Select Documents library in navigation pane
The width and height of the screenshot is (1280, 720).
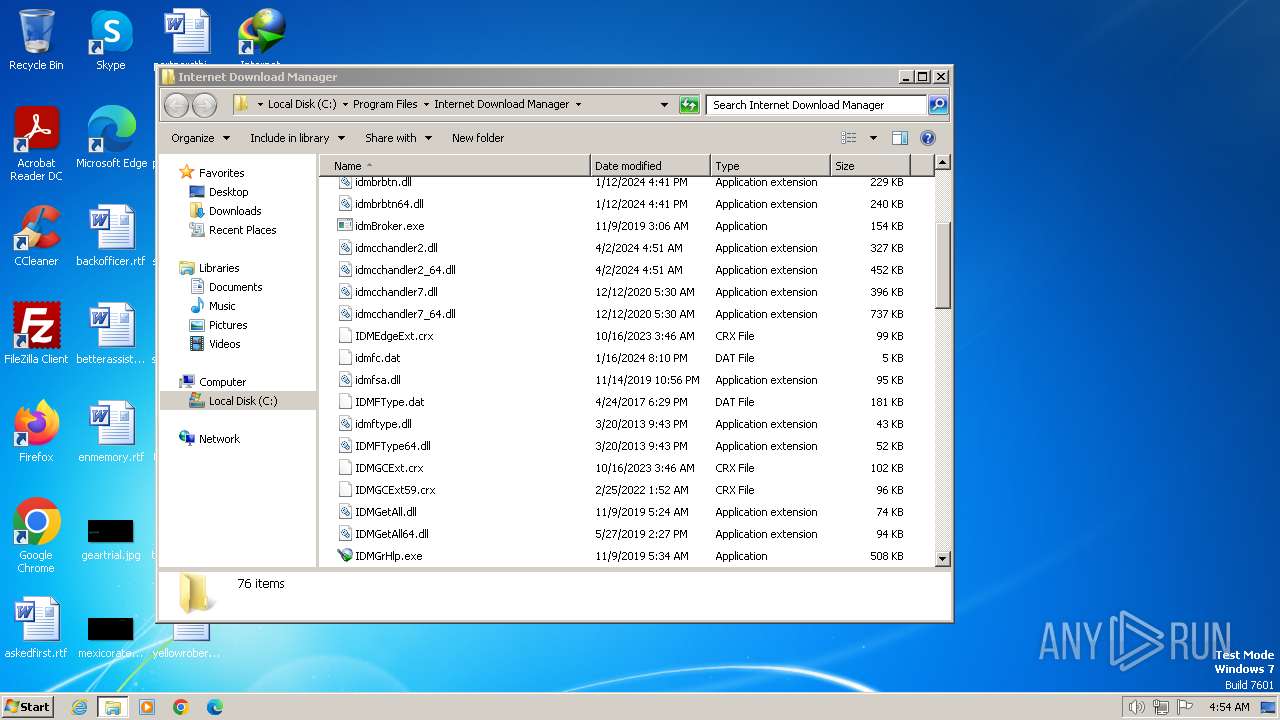point(235,287)
